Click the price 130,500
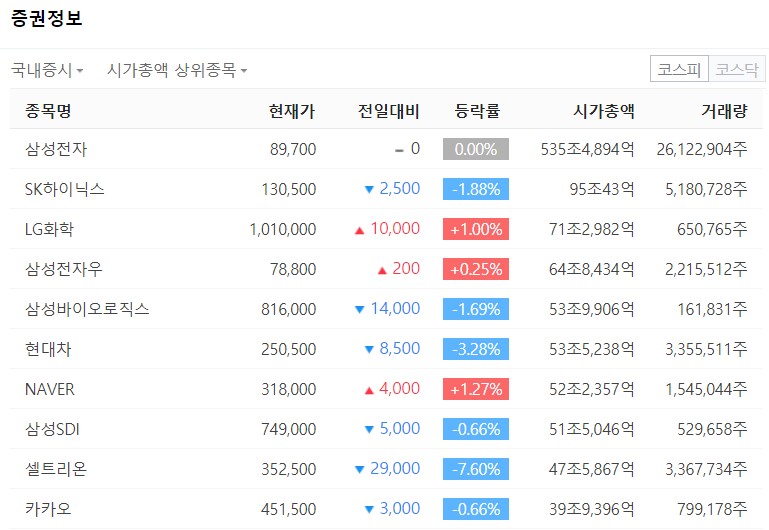Viewport: 769px width, 530px height. tap(288, 189)
